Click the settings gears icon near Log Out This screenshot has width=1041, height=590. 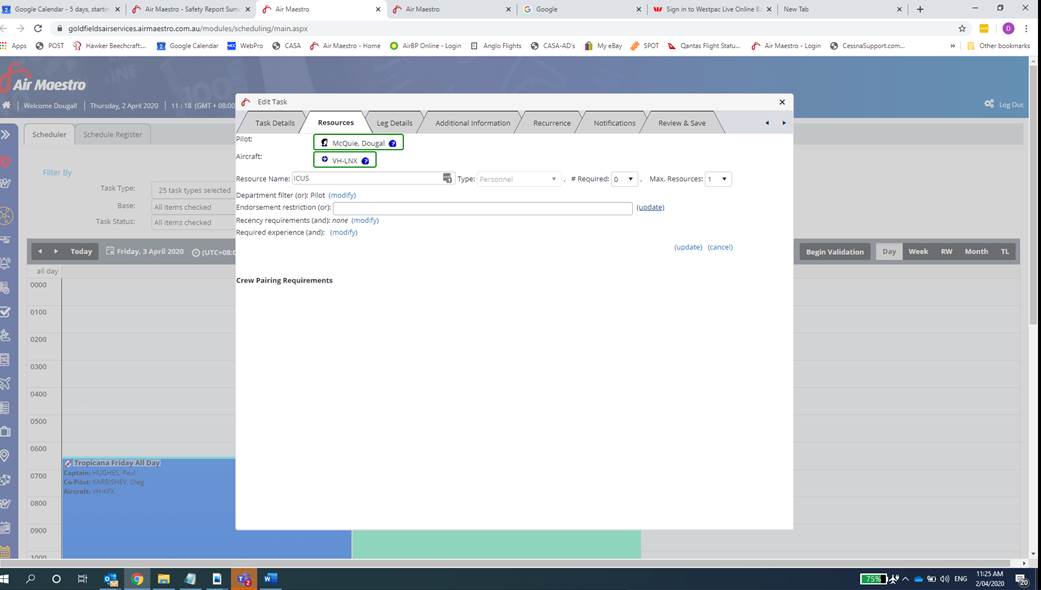point(989,104)
